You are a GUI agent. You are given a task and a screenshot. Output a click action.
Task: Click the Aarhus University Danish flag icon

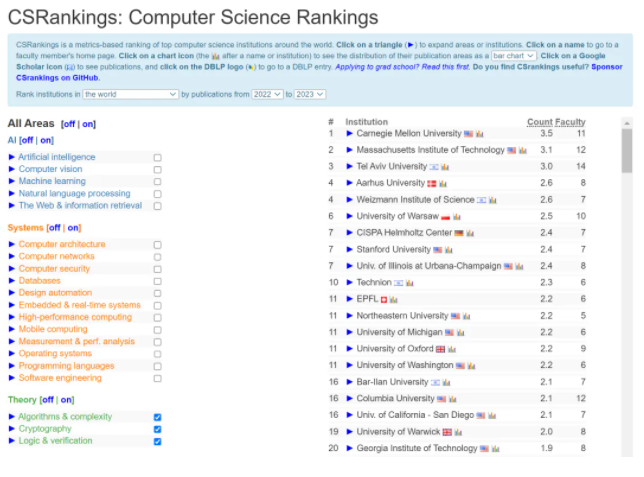pos(432,184)
